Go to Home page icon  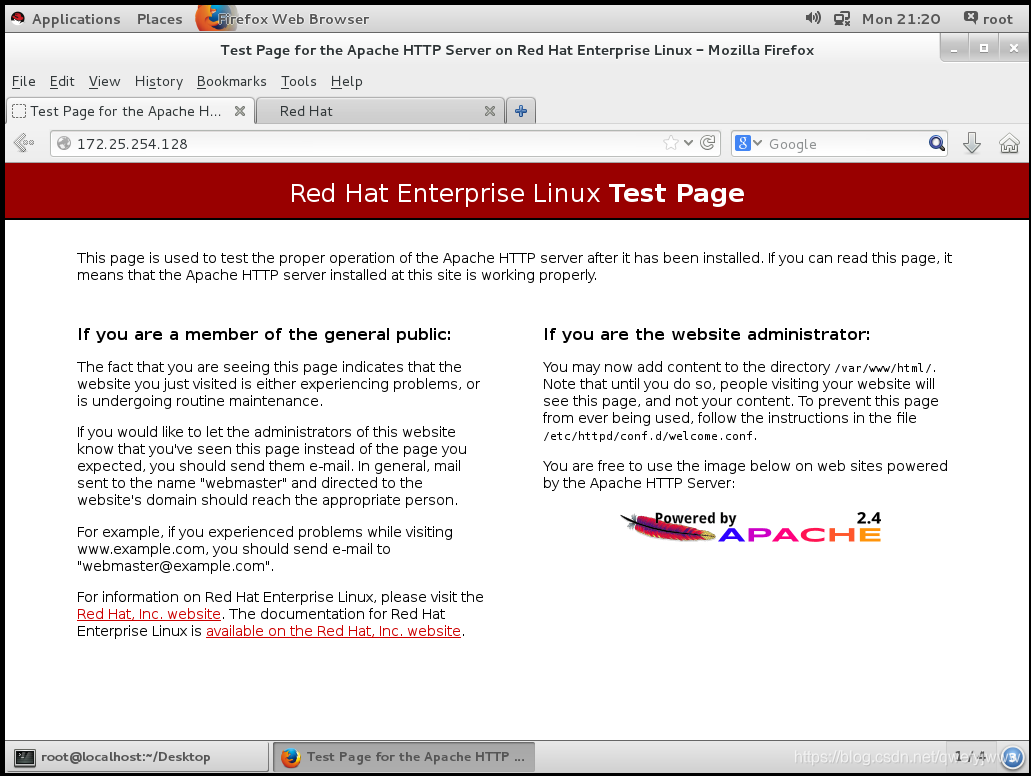1009,143
